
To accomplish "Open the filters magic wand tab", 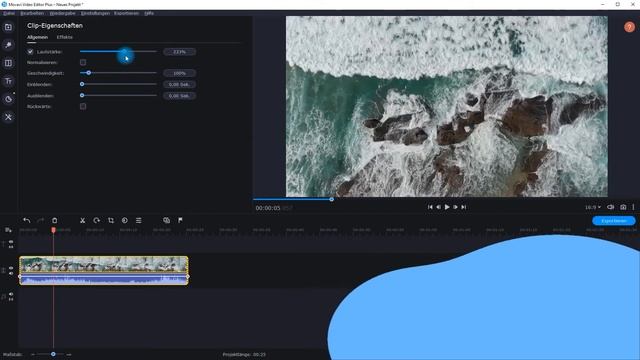I will (8, 45).
